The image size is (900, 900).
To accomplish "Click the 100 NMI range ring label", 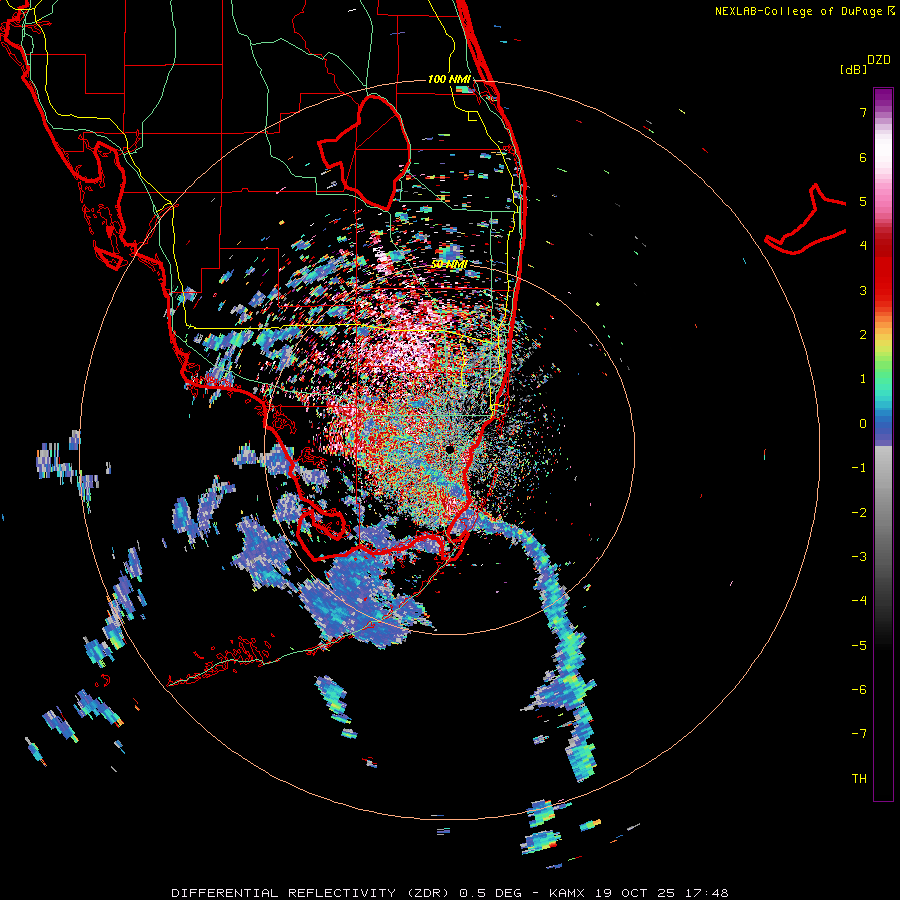I will coord(449,79).
